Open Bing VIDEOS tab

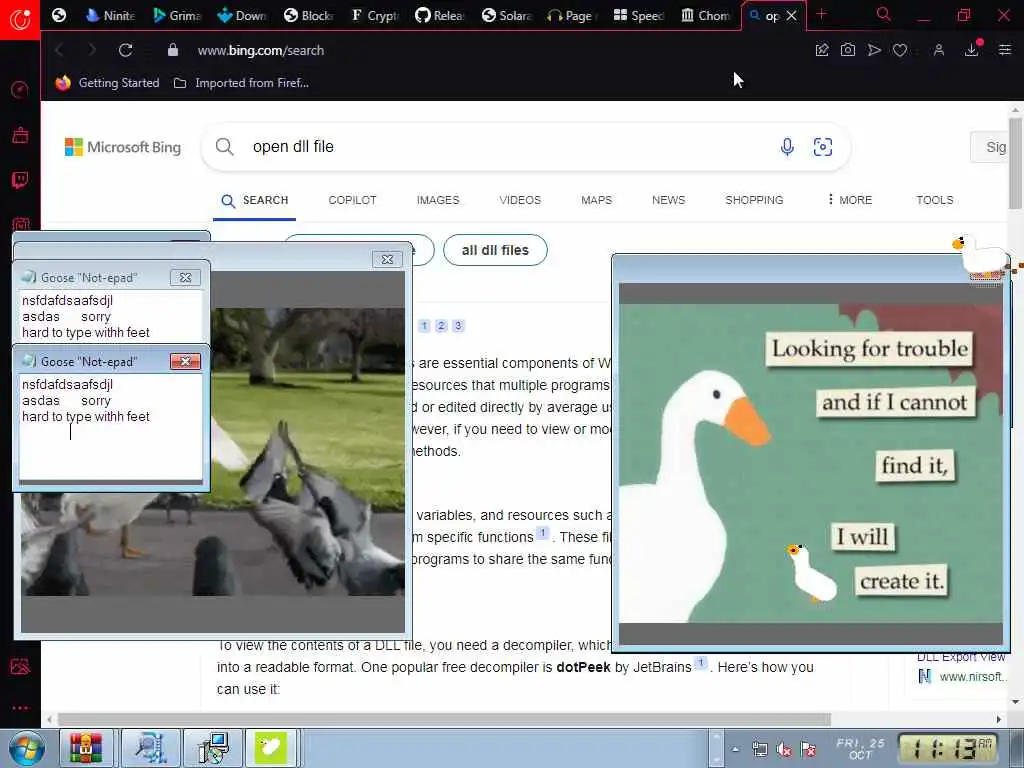point(520,200)
